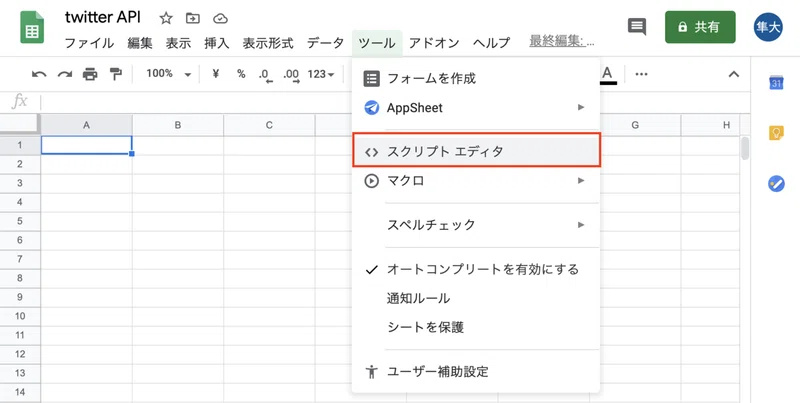The width and height of the screenshot is (800, 403).
Task: Format as percent
Action: tap(241, 74)
